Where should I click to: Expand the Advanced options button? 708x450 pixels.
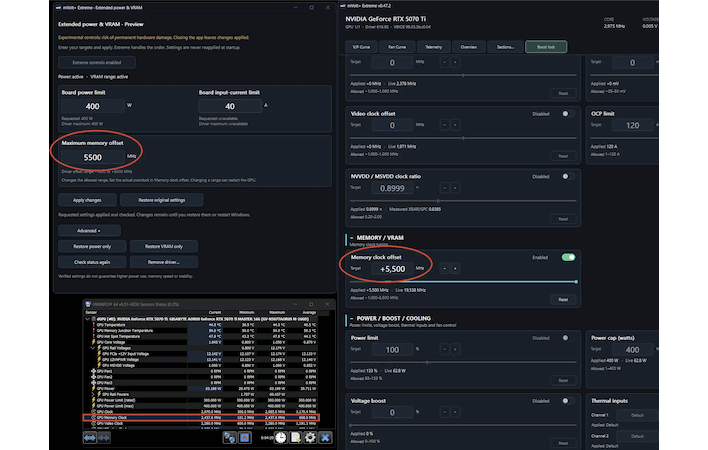pyautogui.click(x=89, y=231)
